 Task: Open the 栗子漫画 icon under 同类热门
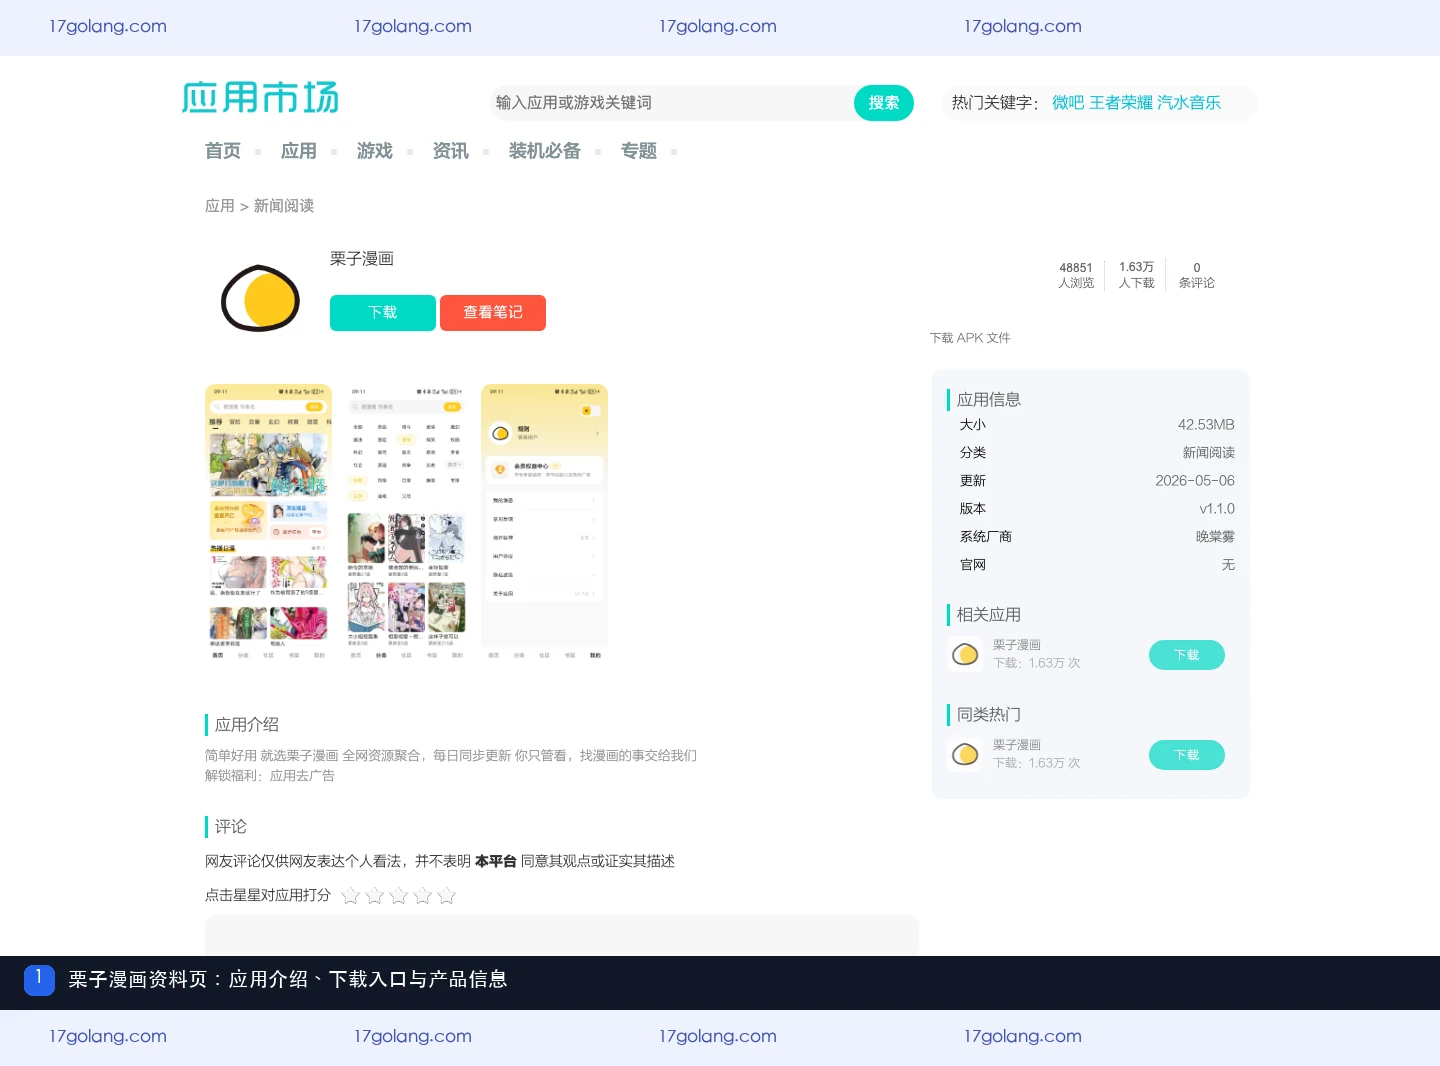[965, 754]
